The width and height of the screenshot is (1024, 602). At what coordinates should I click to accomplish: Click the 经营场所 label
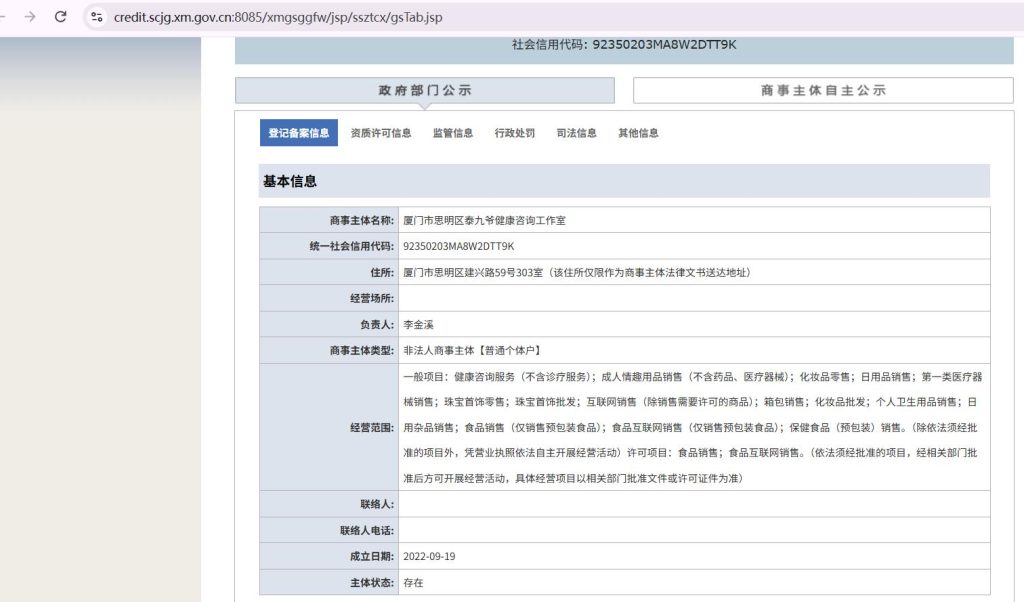click(372, 298)
